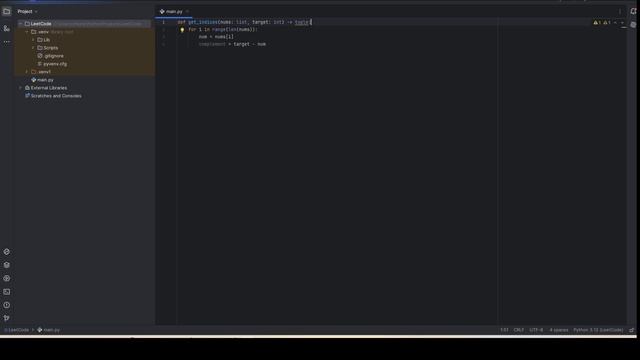The image size is (640, 360).
Task: Click the complement variable on line 4
Action: (212, 44)
